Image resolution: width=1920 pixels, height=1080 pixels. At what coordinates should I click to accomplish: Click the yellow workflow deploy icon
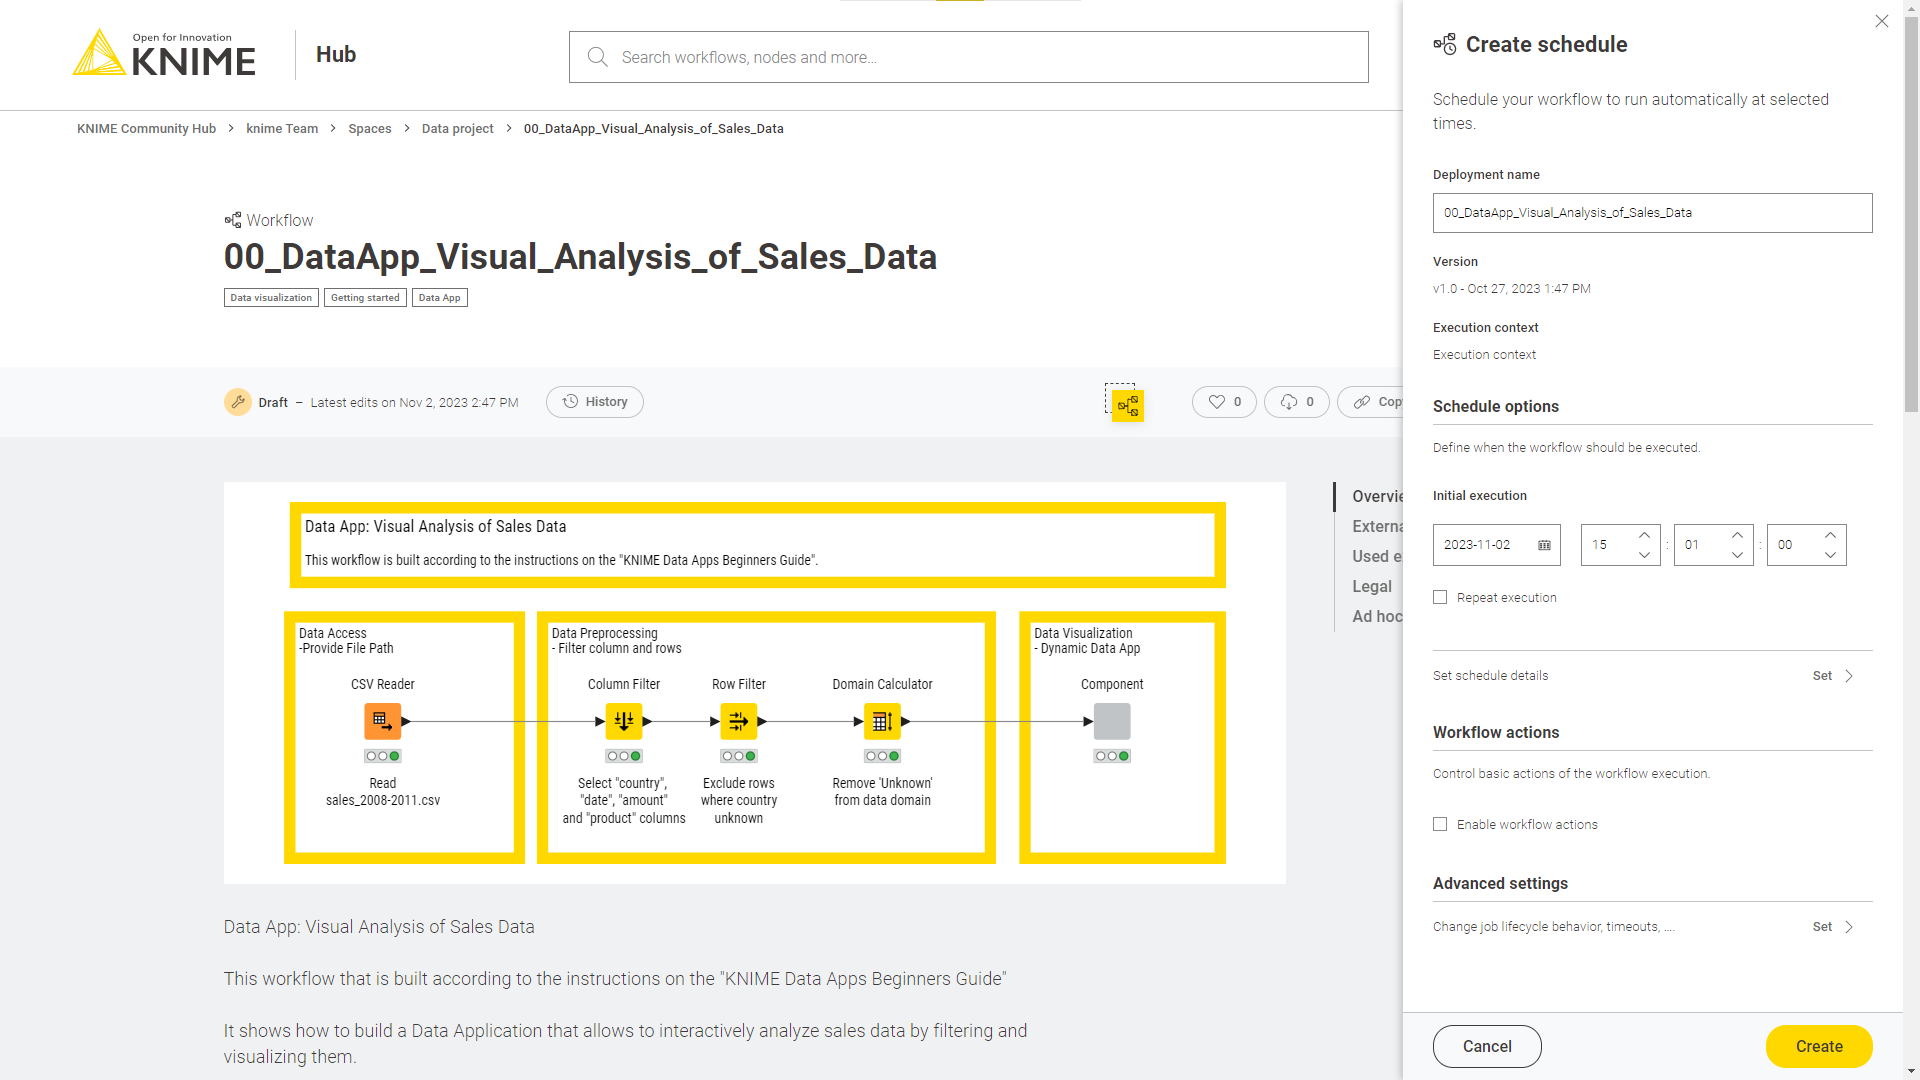[x=1128, y=406]
